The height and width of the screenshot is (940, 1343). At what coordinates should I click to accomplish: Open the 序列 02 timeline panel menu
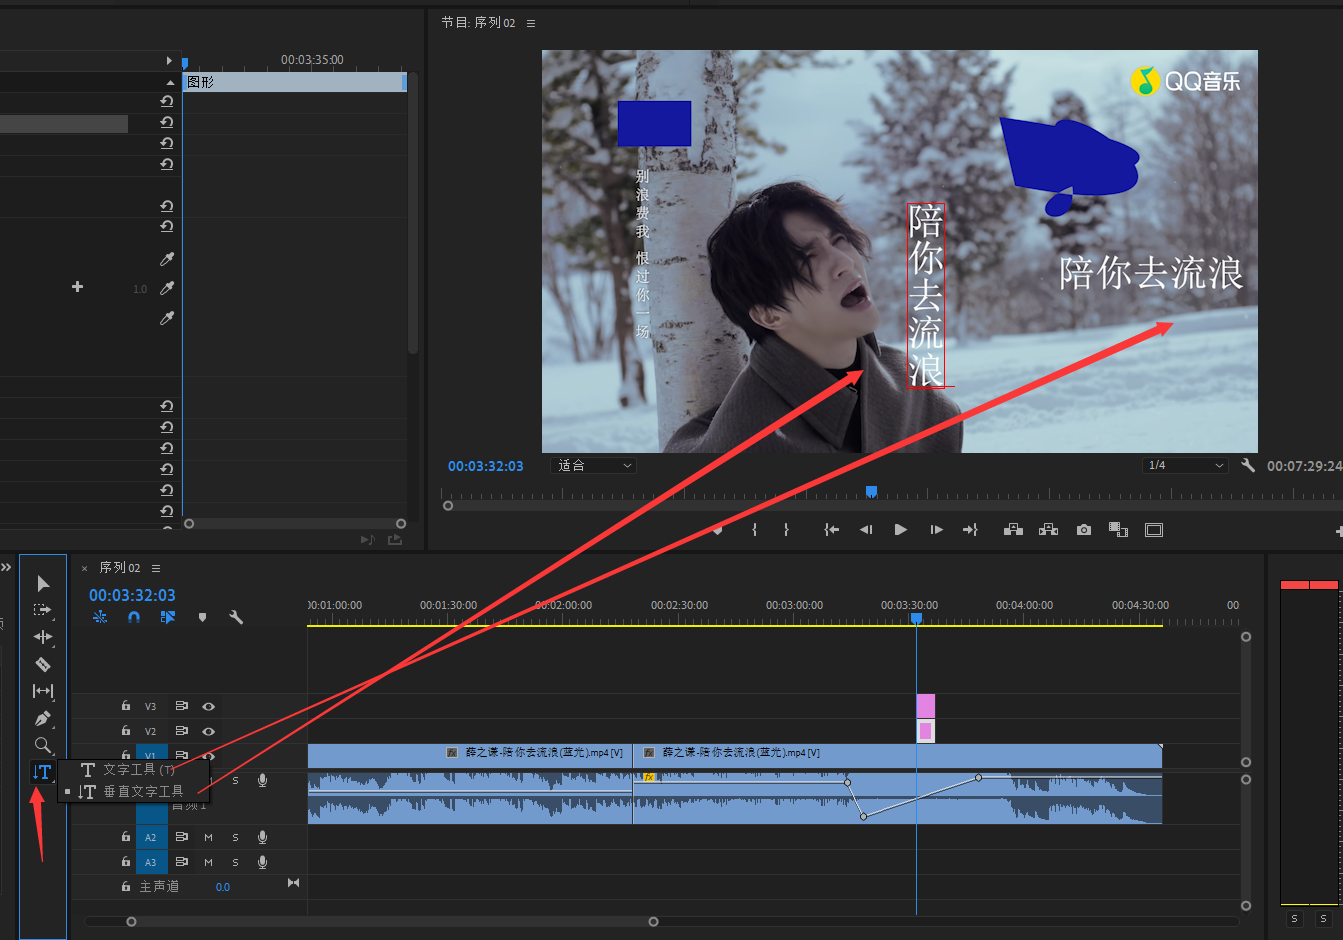(156, 568)
